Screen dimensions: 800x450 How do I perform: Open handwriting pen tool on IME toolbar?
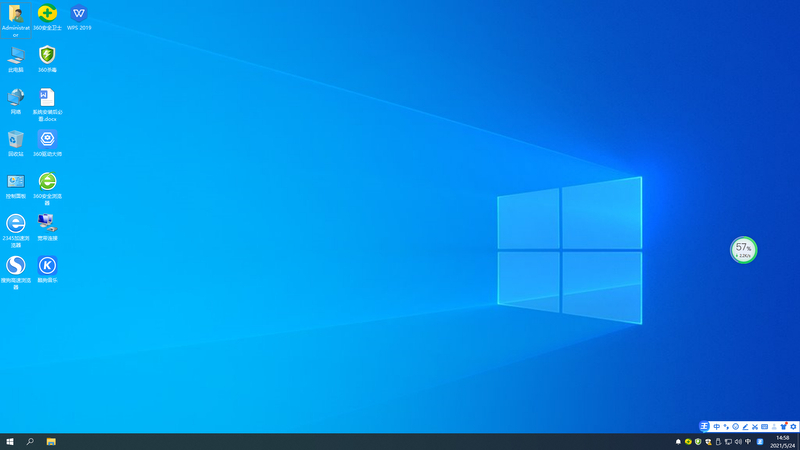[x=745, y=427]
